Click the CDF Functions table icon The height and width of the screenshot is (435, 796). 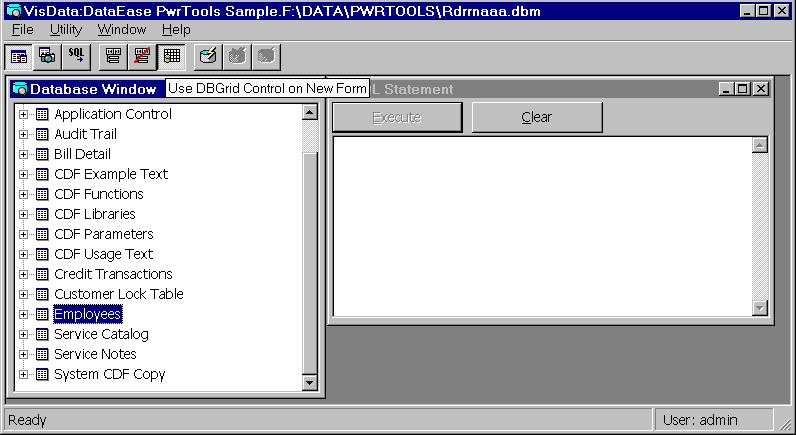click(x=43, y=194)
